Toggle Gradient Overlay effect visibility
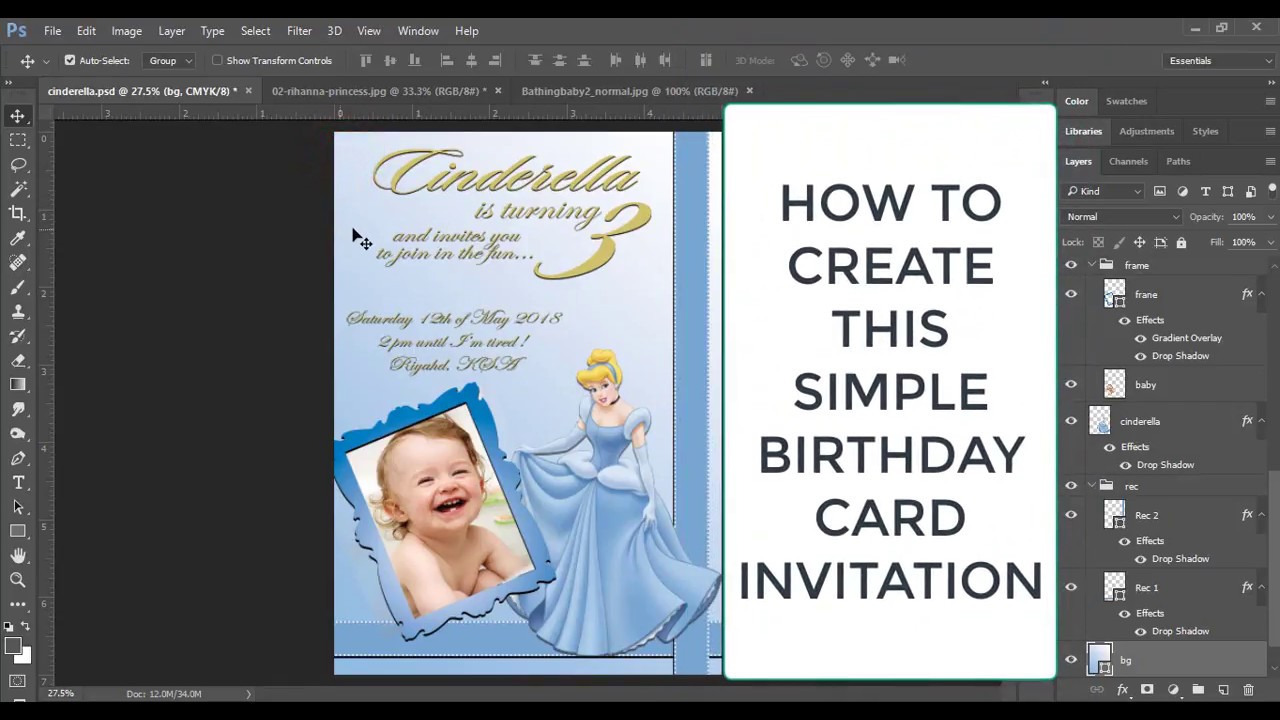 point(1140,338)
